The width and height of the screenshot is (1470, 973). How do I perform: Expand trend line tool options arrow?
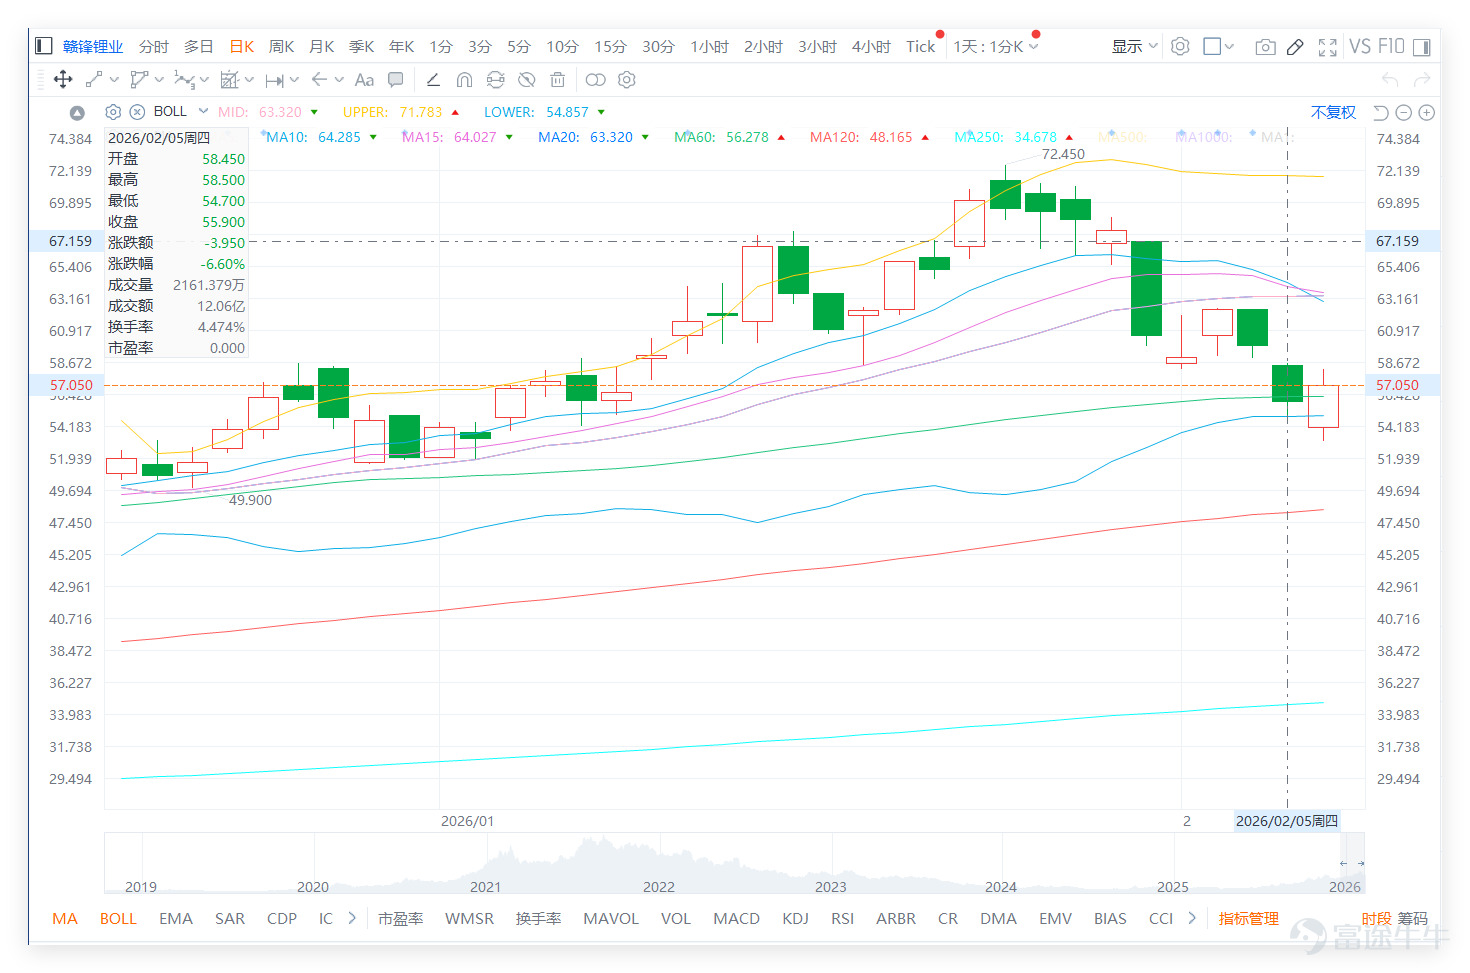(114, 80)
